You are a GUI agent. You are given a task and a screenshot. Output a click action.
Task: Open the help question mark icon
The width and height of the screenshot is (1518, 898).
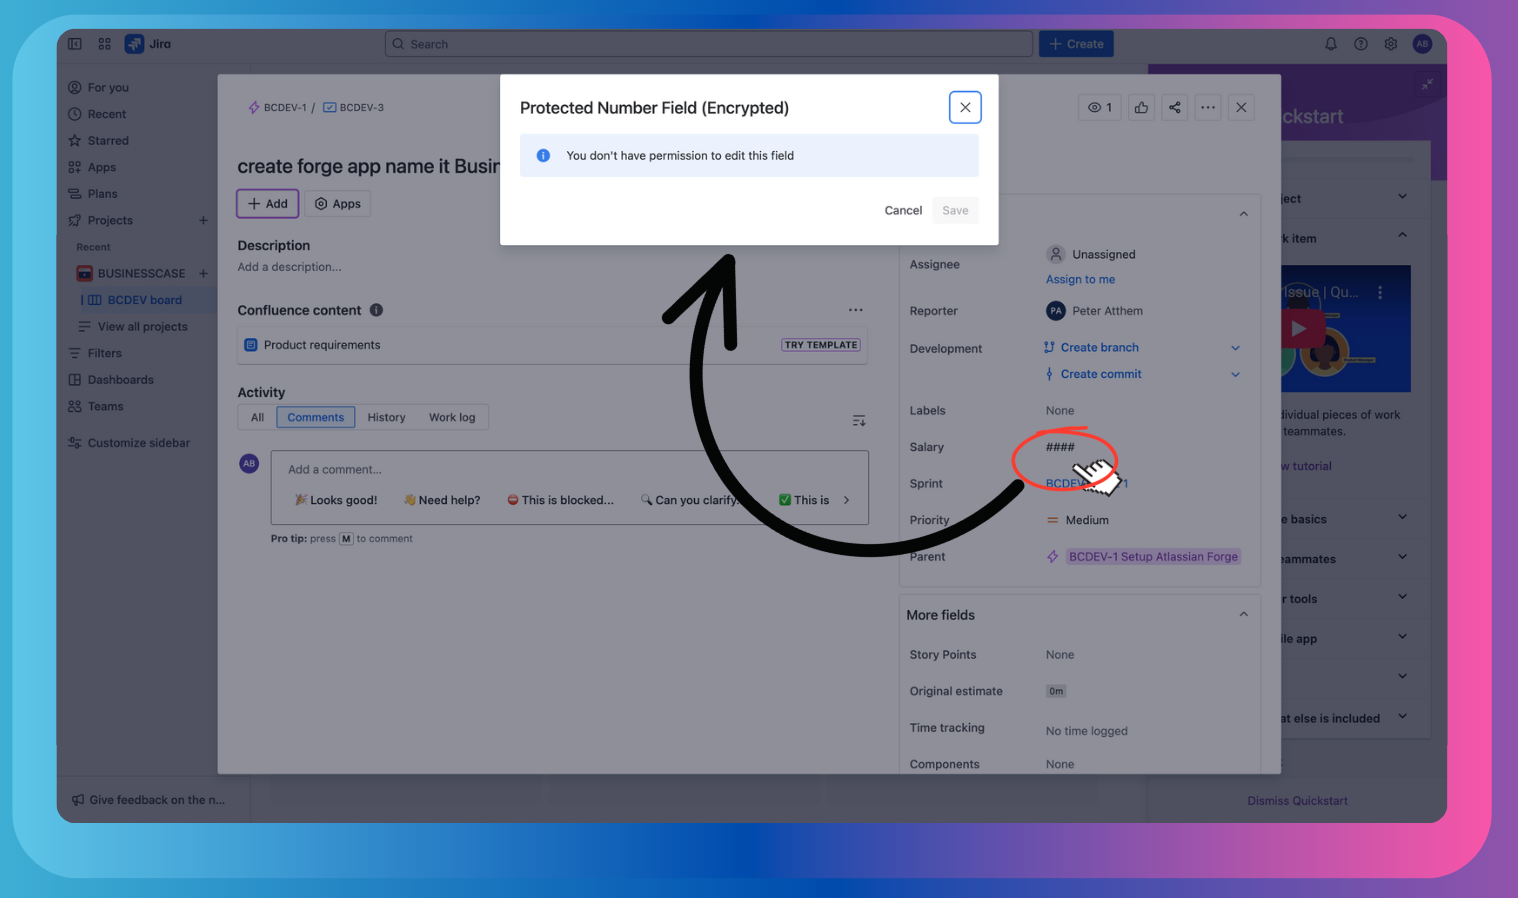tap(1361, 44)
